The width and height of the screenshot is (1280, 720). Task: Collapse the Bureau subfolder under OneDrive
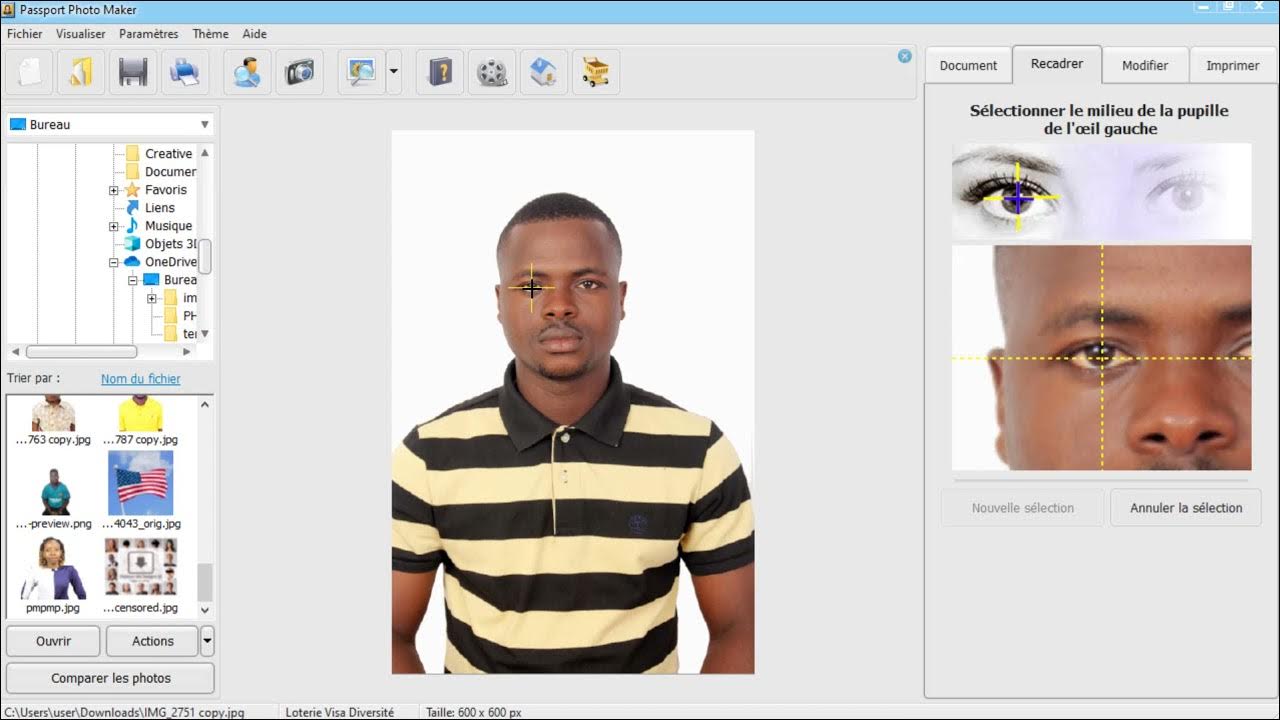[x=133, y=280]
